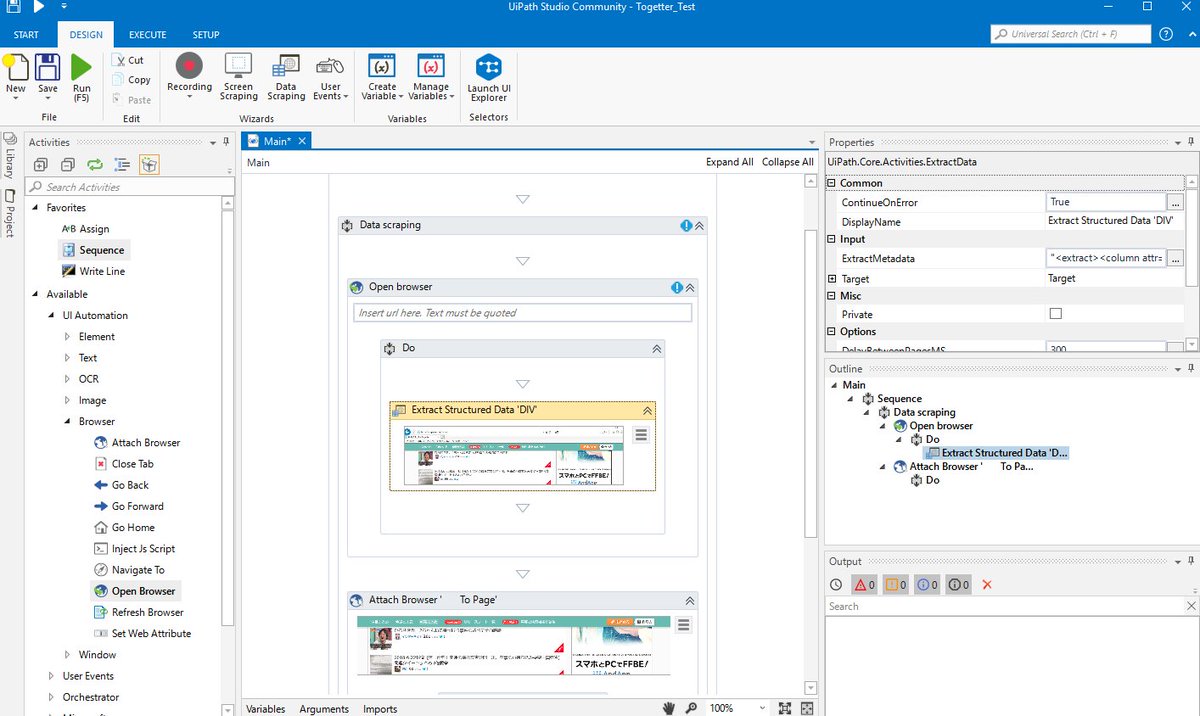Open the Create Variable dropdown
Viewport: 1200px width, 716px height.
click(382, 77)
